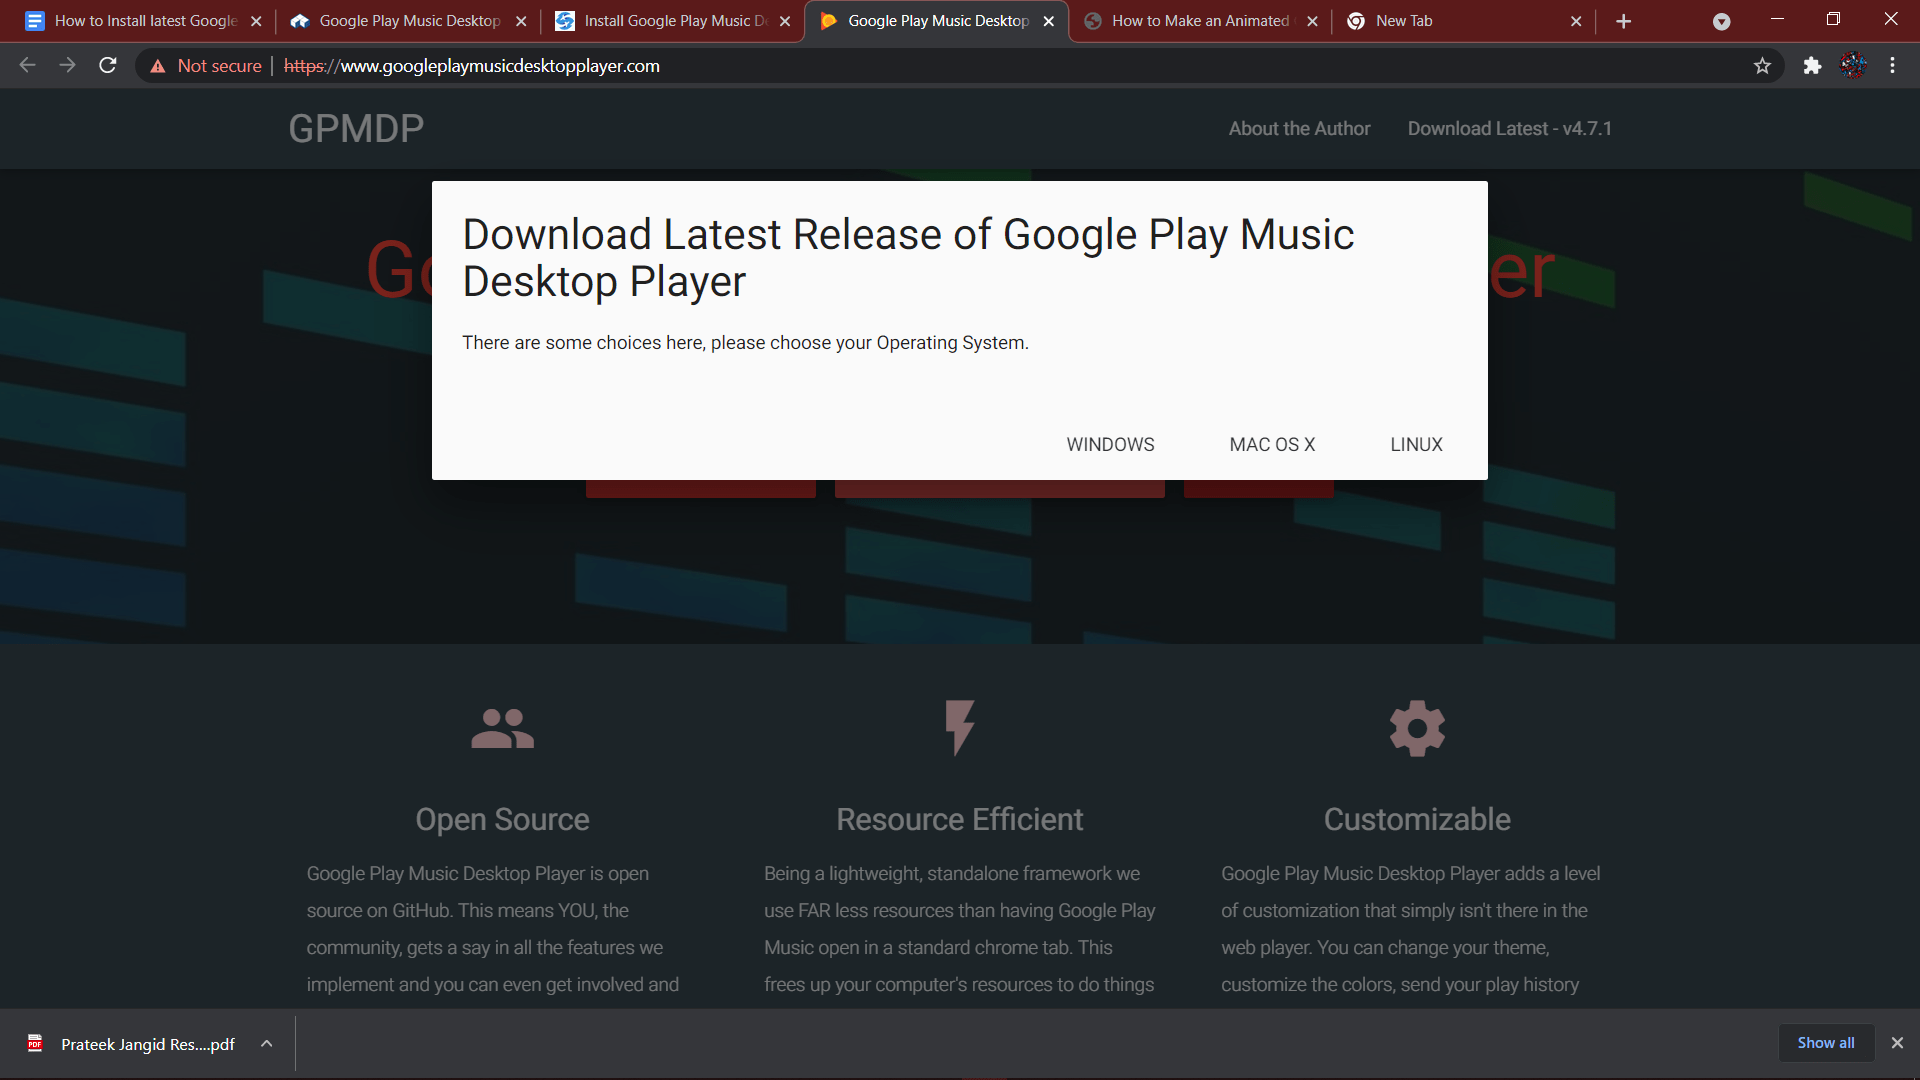Screen dimensions: 1920x1080
Task: Expand the tab search dropdown arrow
Action: tap(1721, 21)
